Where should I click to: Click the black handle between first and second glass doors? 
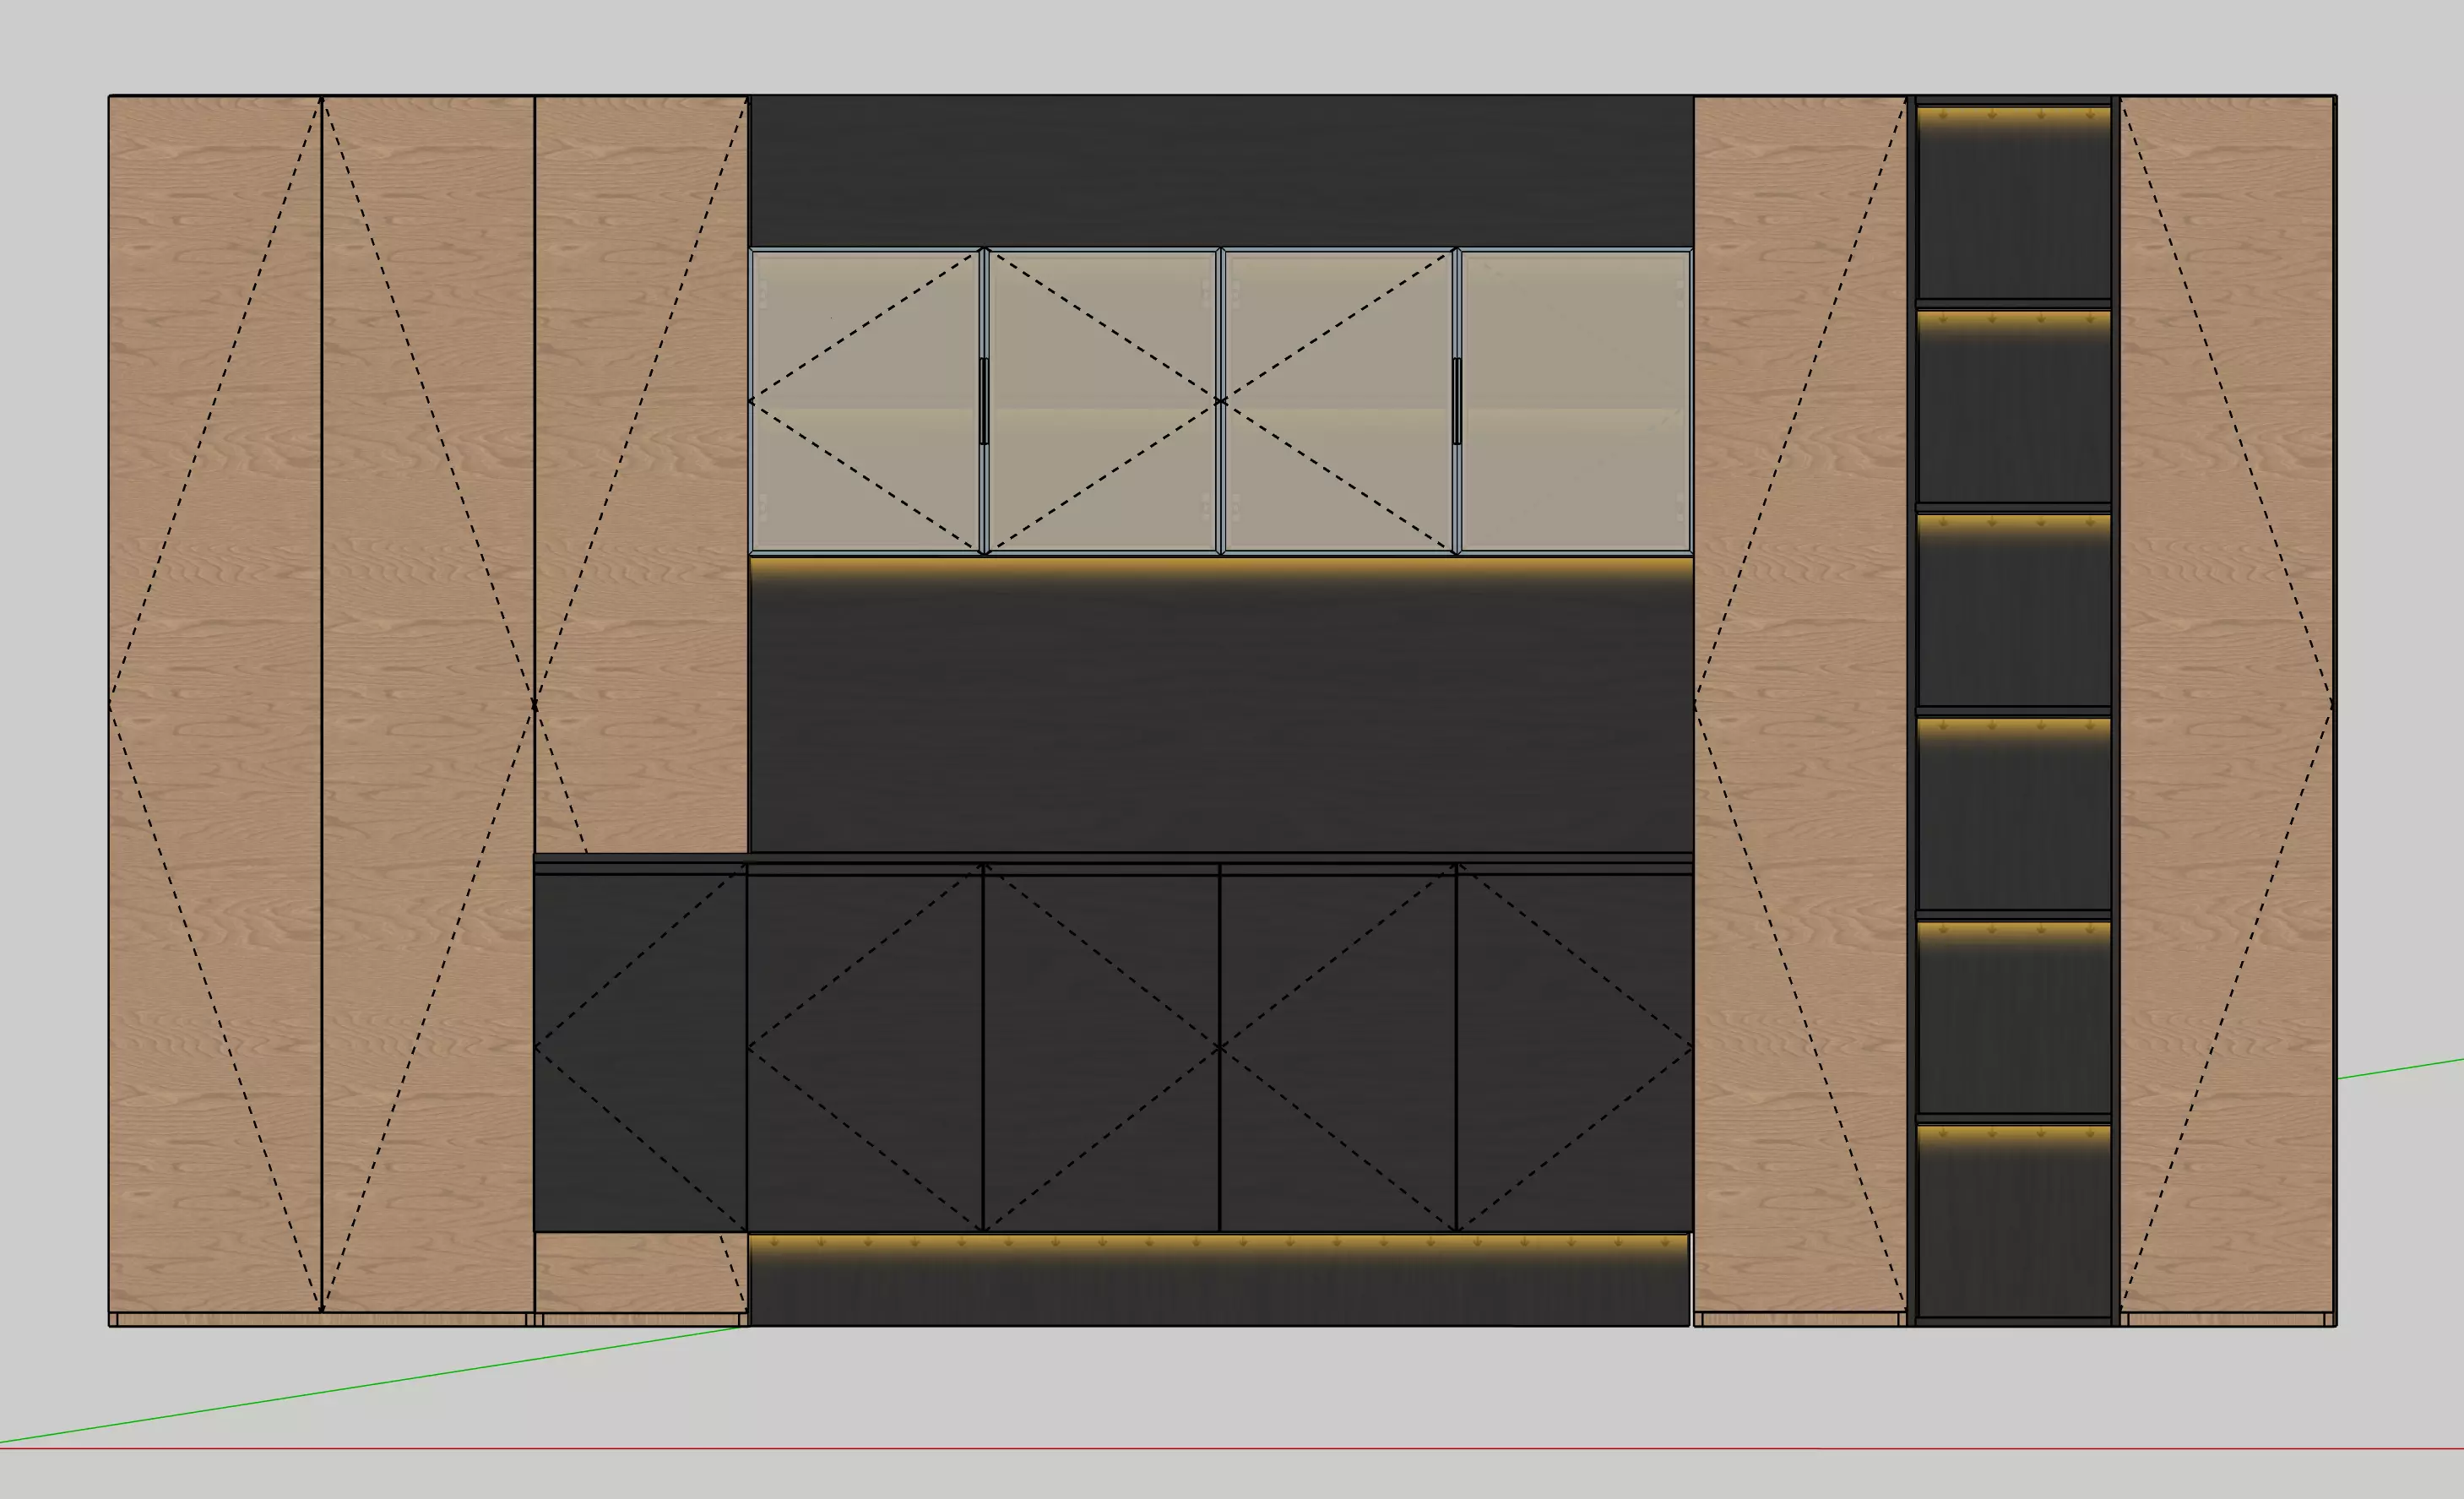pos(984,401)
